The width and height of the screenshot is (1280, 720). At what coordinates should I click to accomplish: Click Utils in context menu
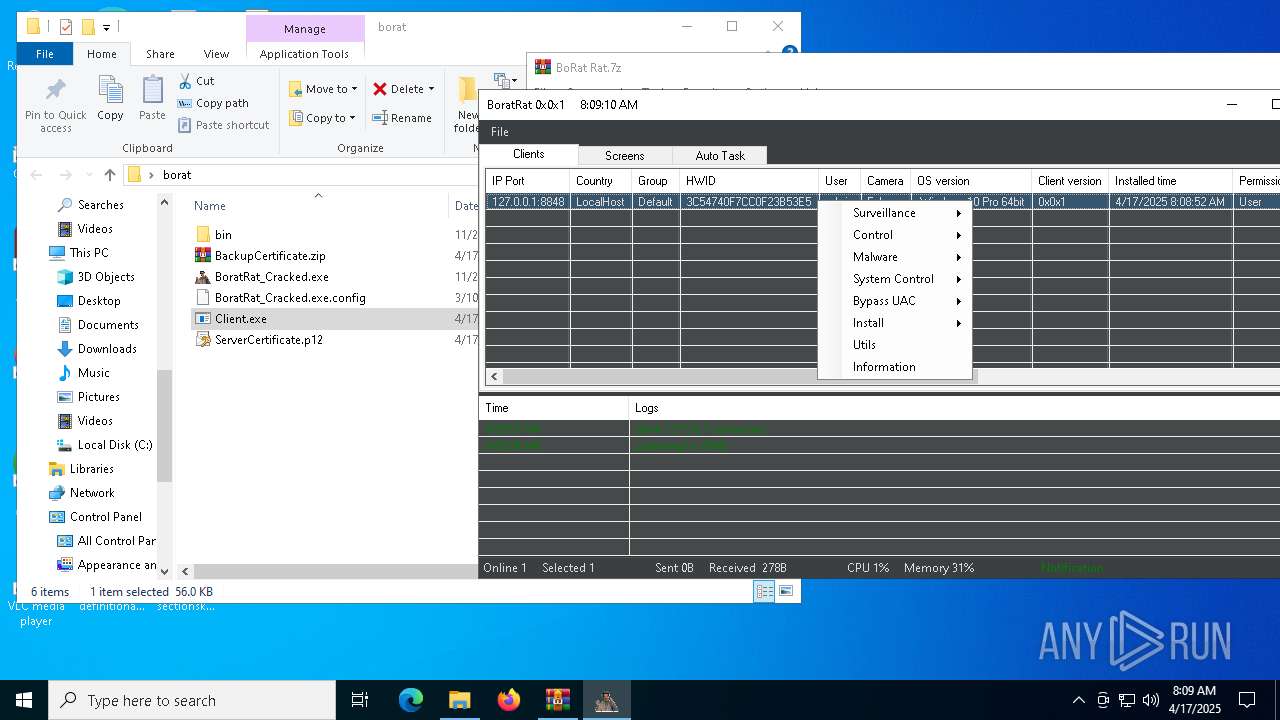(x=895, y=345)
